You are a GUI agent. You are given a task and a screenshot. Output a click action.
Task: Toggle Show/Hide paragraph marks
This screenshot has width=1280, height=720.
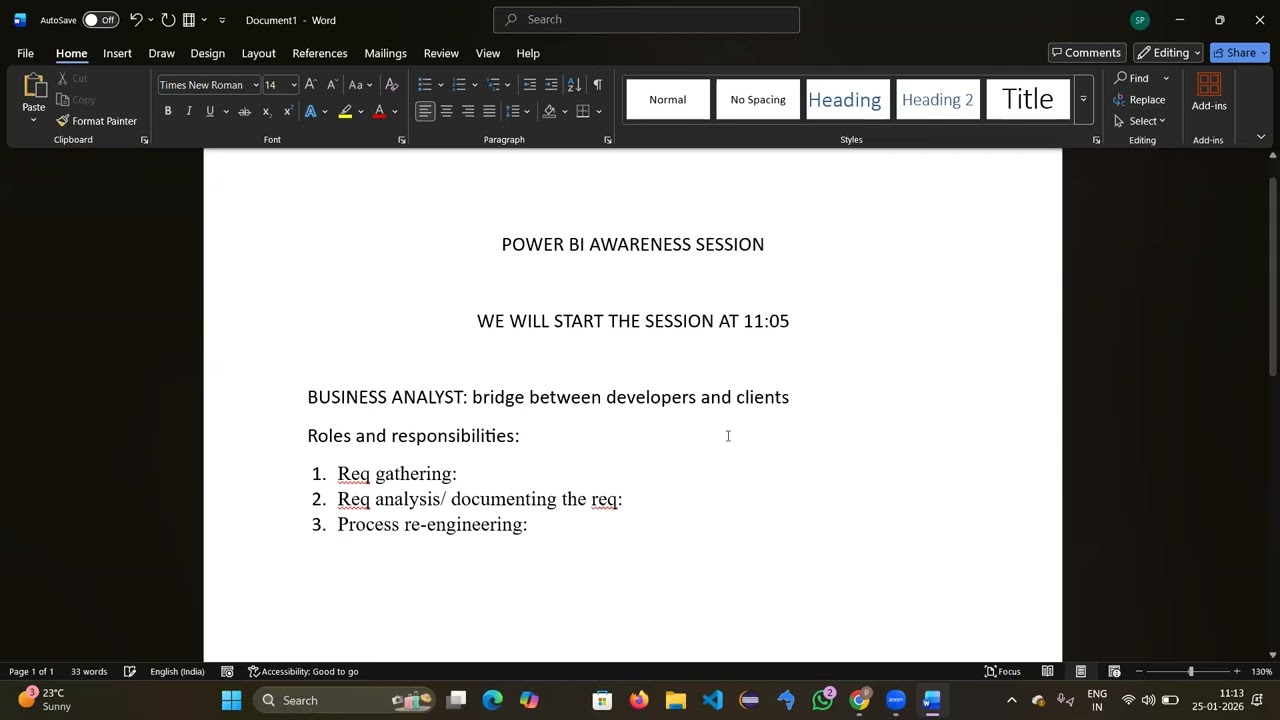597,85
